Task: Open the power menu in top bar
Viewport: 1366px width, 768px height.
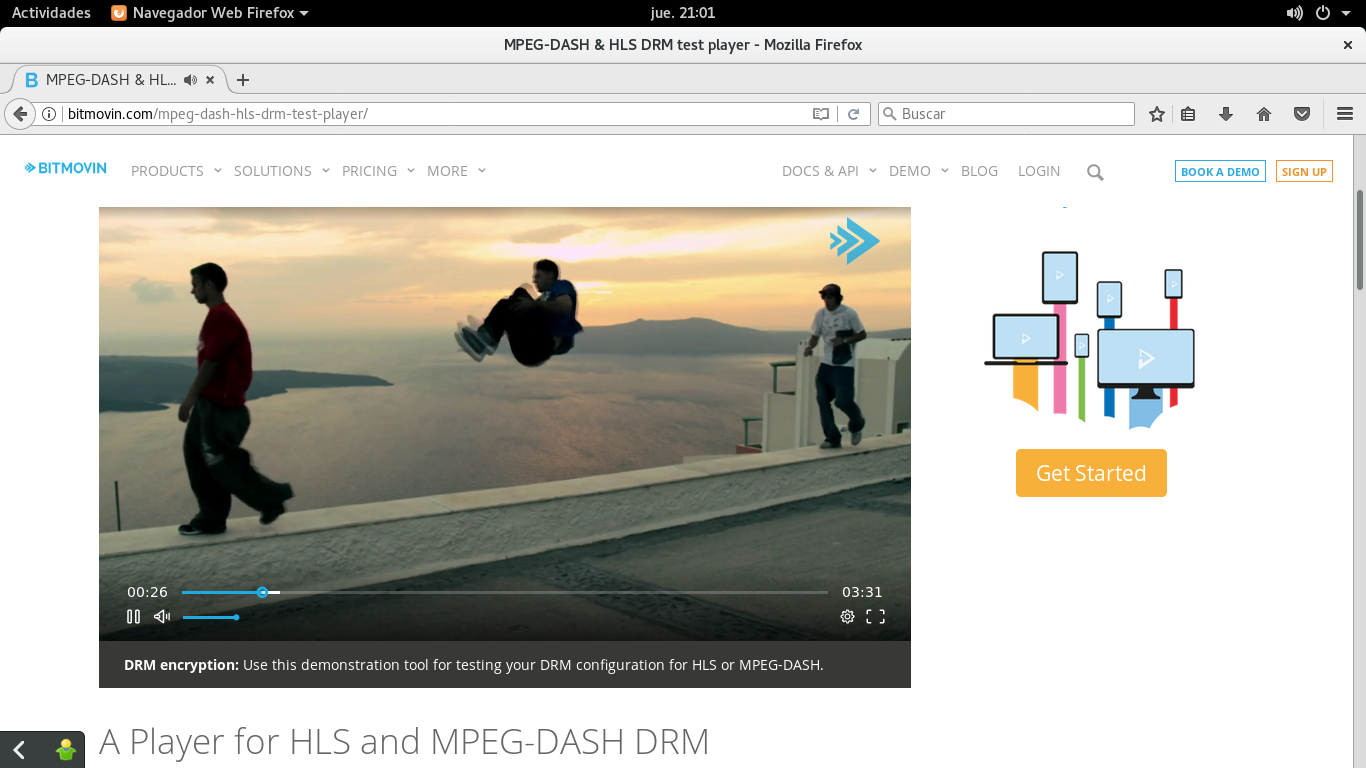Action: pyautogui.click(x=1323, y=13)
